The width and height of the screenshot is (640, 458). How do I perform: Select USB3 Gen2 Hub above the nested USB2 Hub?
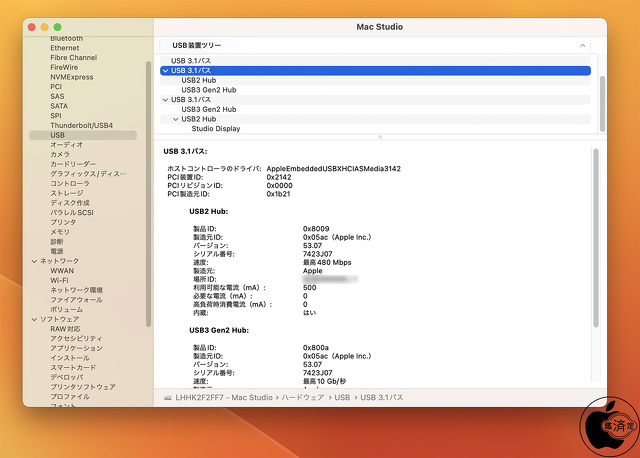pos(209,109)
